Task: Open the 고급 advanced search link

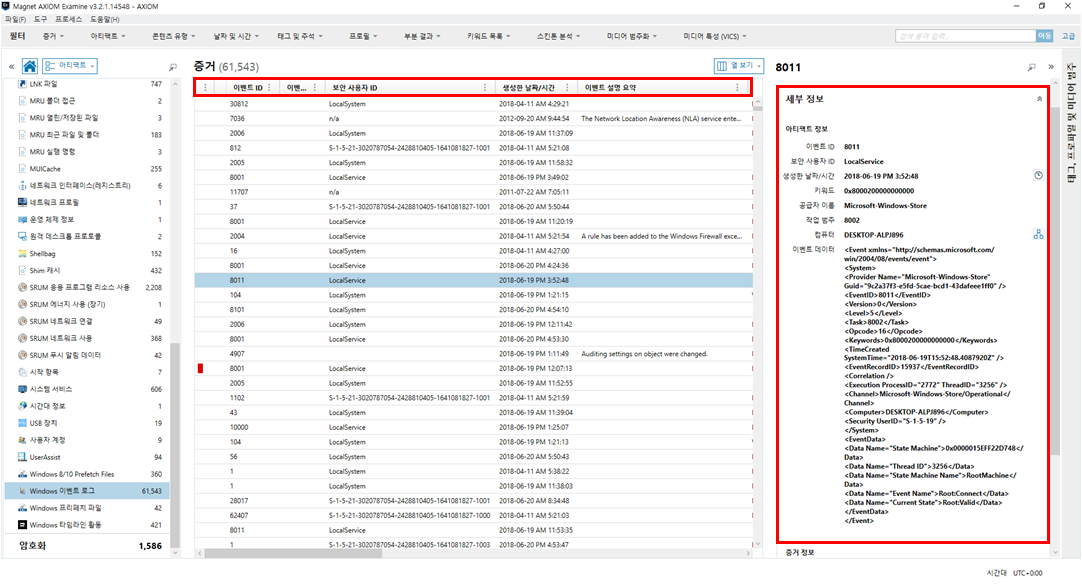Action: pyautogui.click(x=1068, y=36)
